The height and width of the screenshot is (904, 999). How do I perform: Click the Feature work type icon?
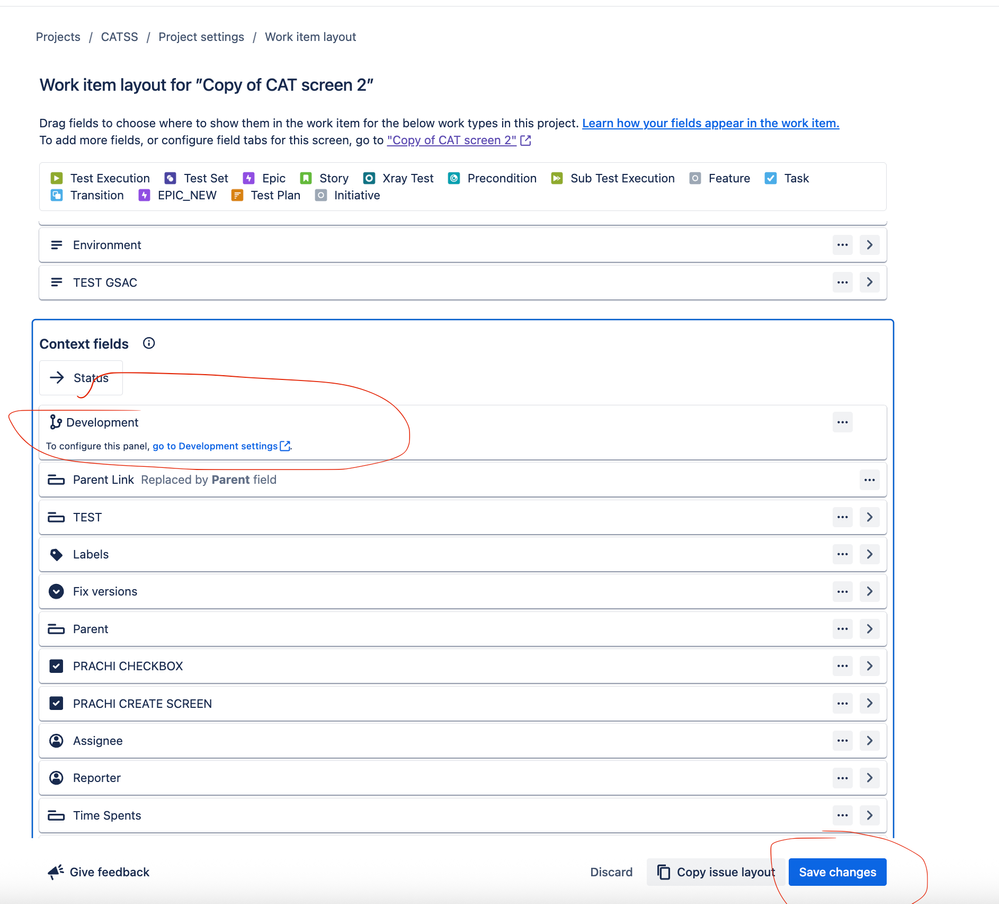pos(695,178)
